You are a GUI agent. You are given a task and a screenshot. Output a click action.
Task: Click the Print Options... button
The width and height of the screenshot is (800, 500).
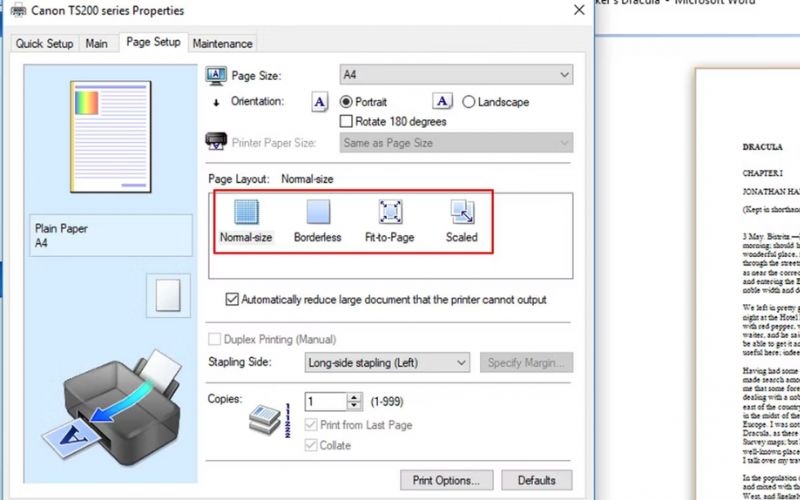pos(446,480)
